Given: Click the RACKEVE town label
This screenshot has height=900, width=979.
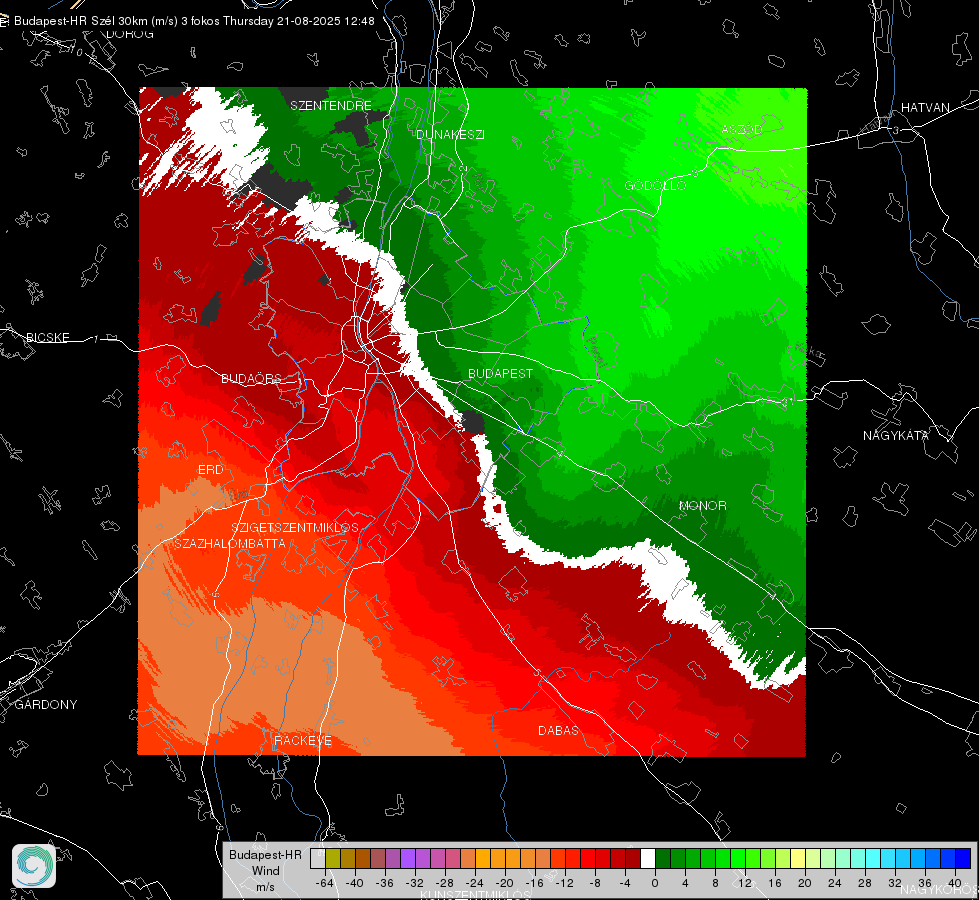Looking at the screenshot, I should 303,741.
